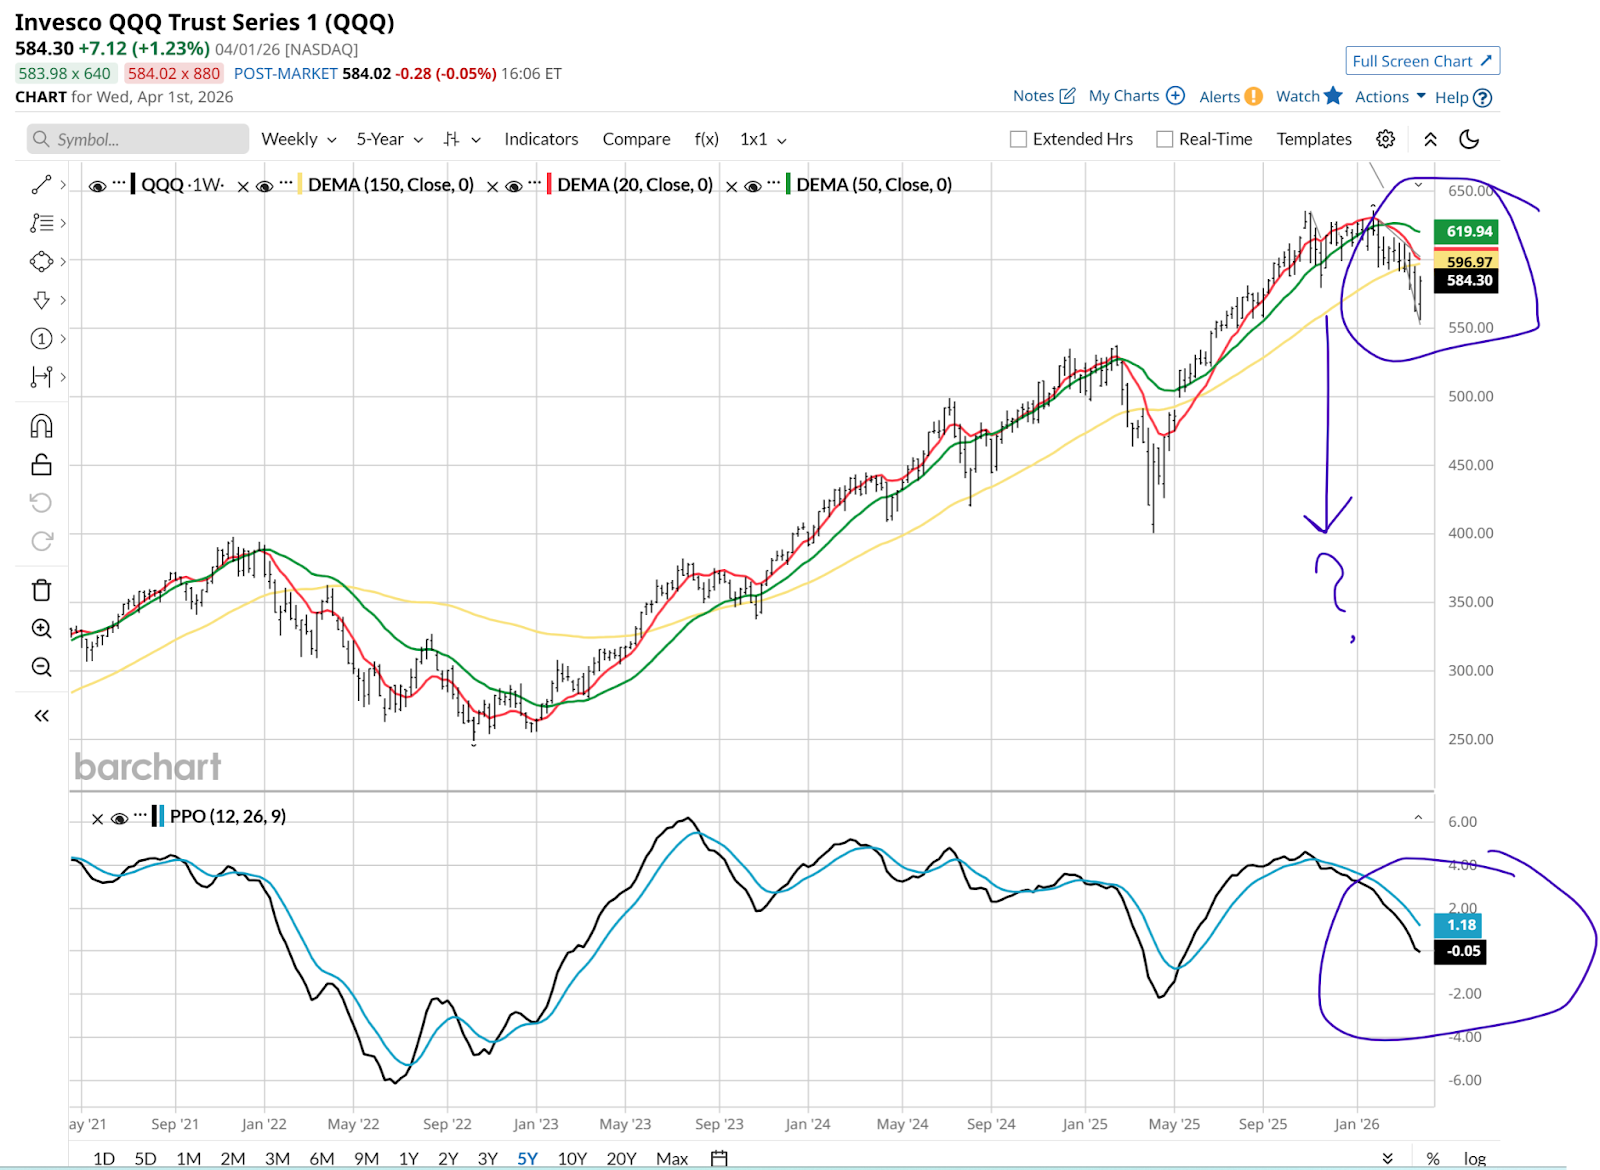The image size is (1600, 1170).
Task: Hide the DEMA (50, Close, 0) line
Action: [x=753, y=186]
